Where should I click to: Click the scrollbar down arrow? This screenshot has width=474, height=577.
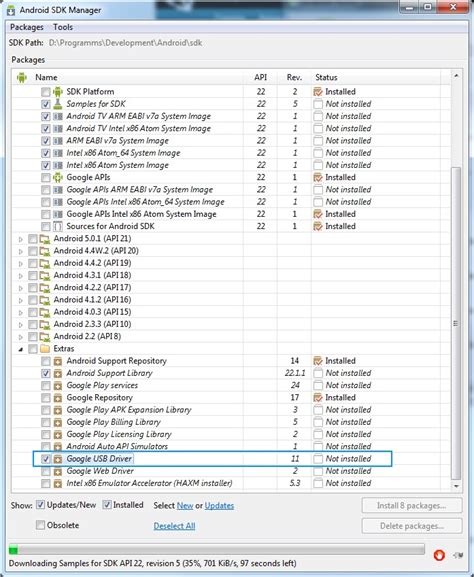click(x=456, y=486)
